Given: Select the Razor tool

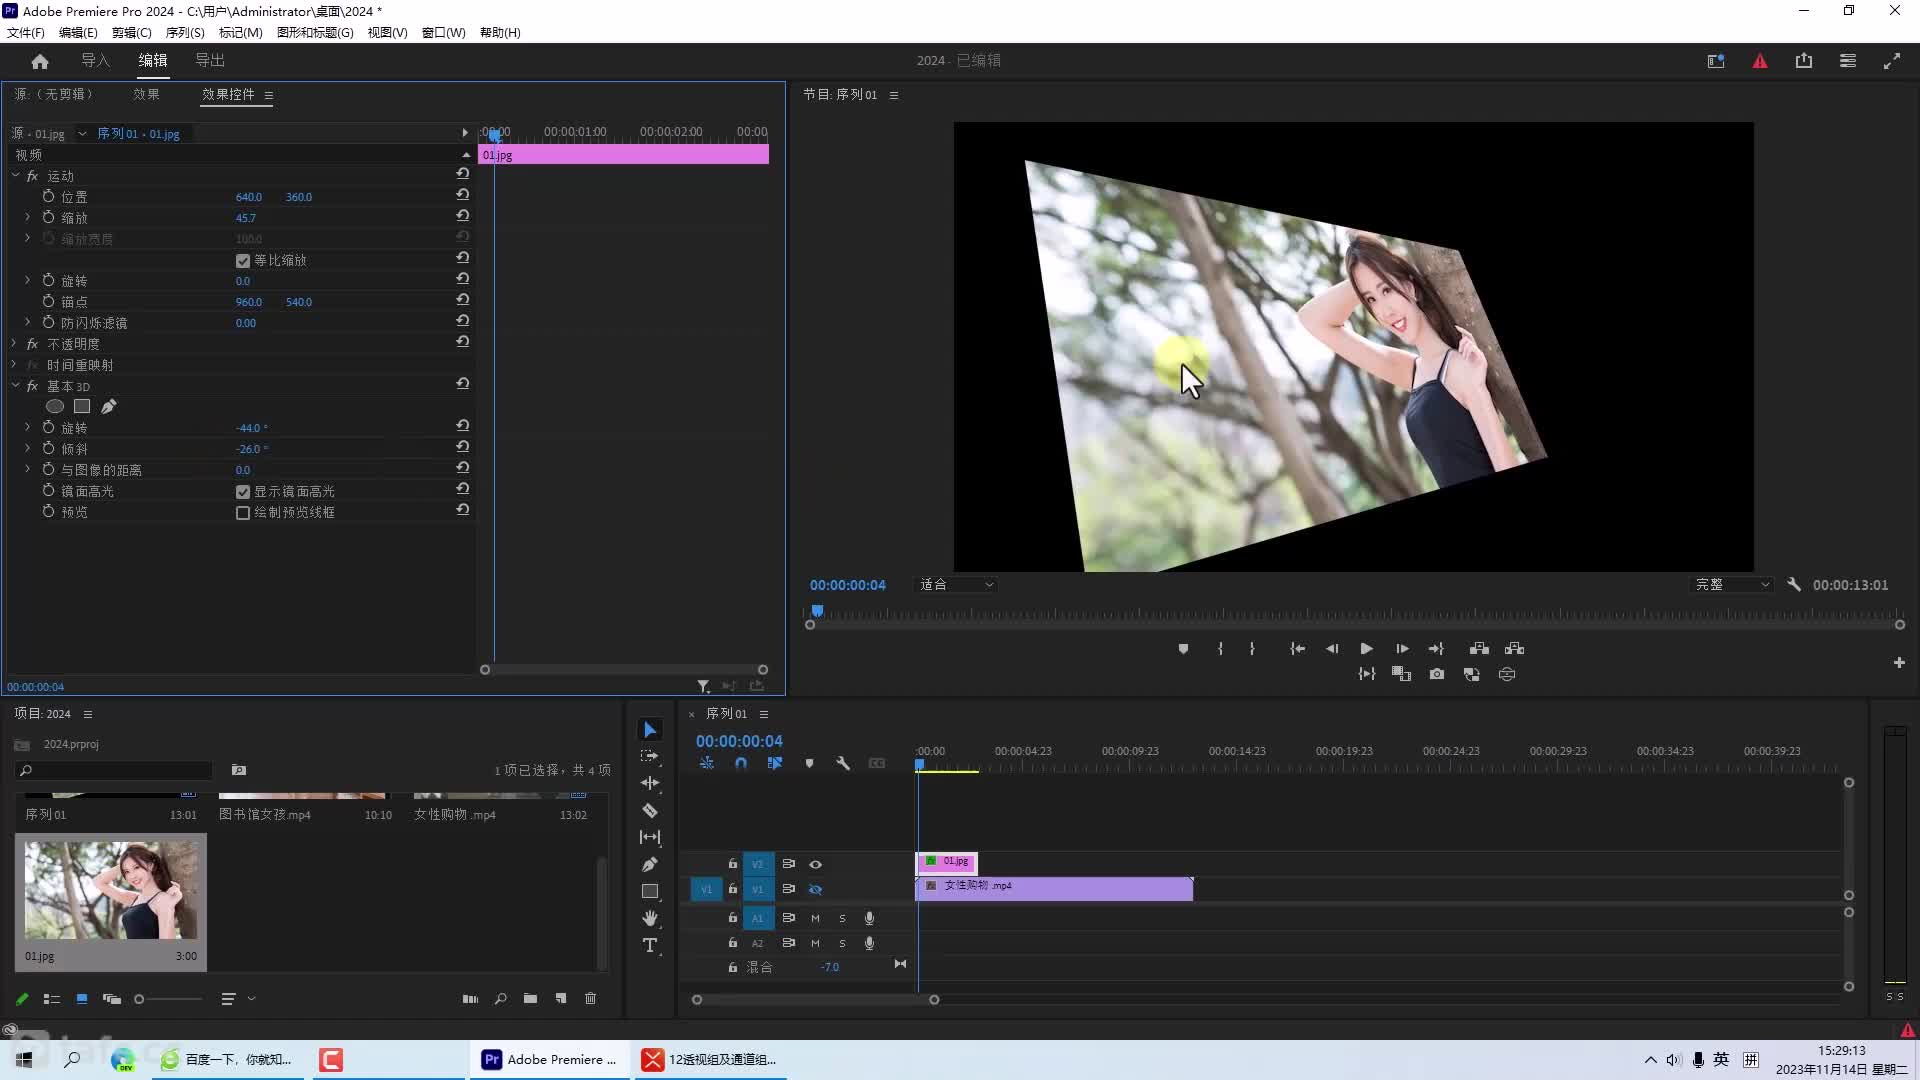Looking at the screenshot, I should pos(650,810).
